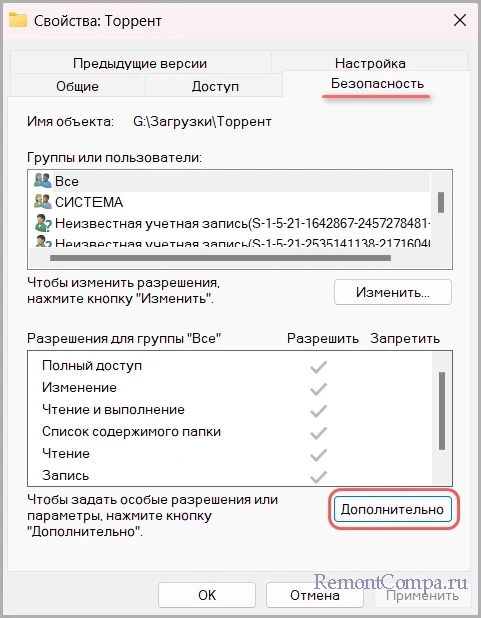Select the Все group icon
The width and height of the screenshot is (481, 618).
tap(42, 181)
